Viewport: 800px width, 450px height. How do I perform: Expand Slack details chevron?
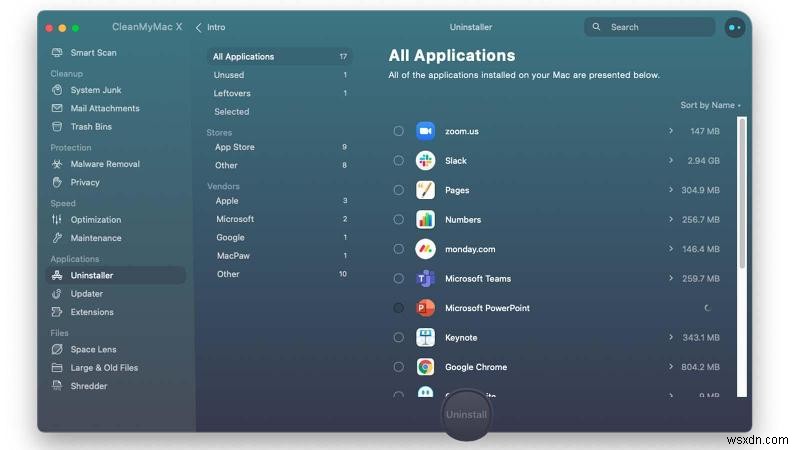point(670,161)
